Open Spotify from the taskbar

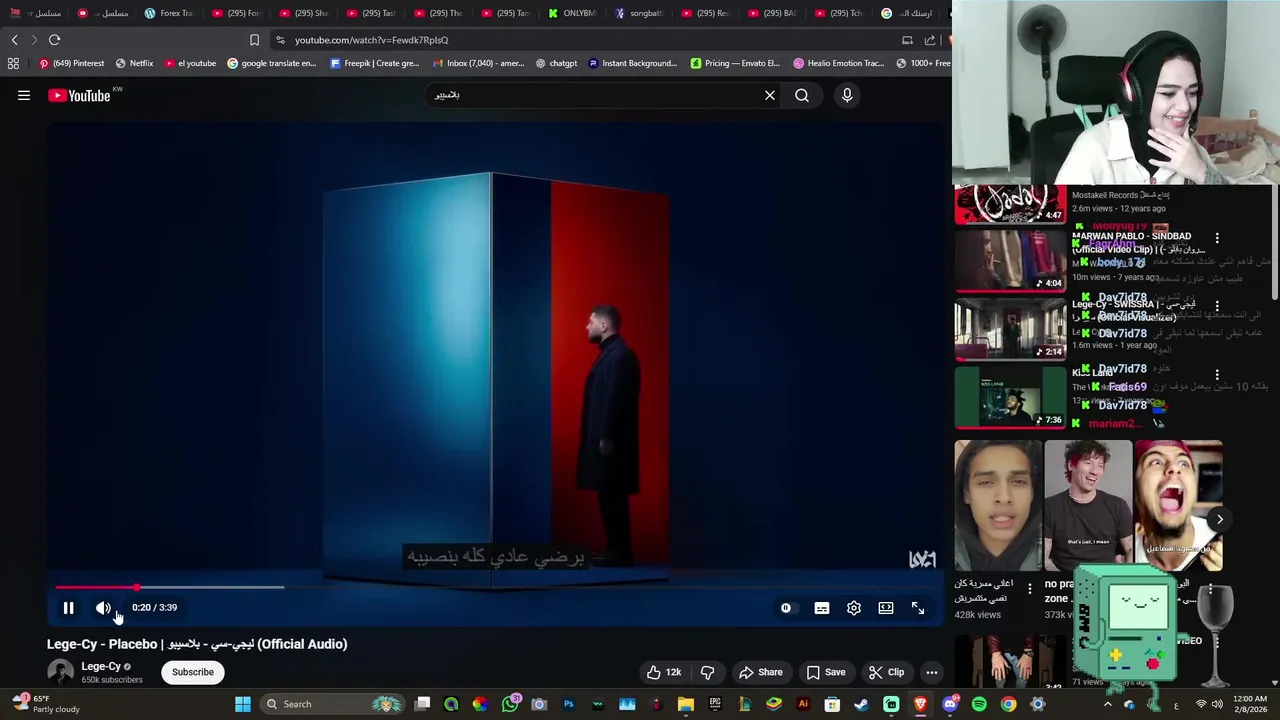click(x=979, y=704)
